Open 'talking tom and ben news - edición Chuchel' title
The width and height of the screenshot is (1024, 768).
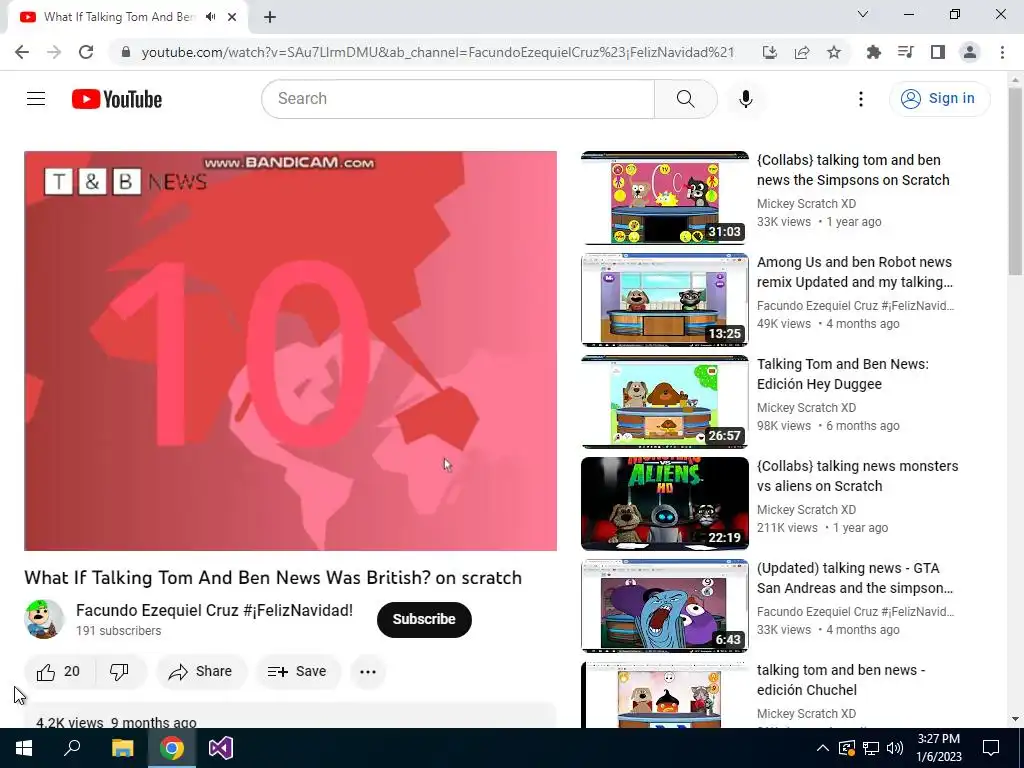[840, 680]
